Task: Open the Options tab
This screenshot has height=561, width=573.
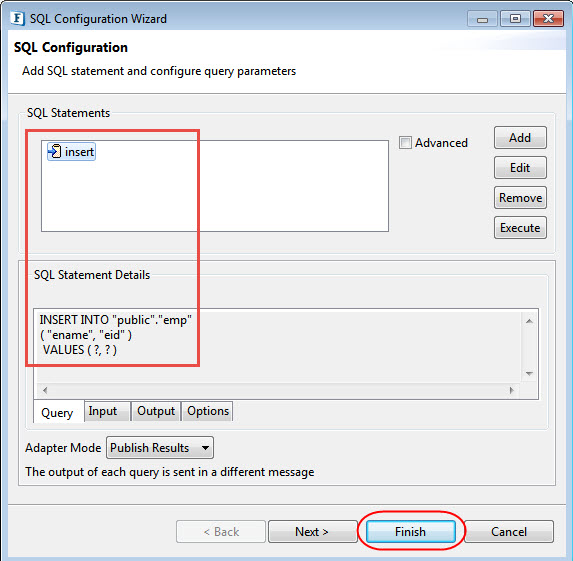Action: (208, 411)
